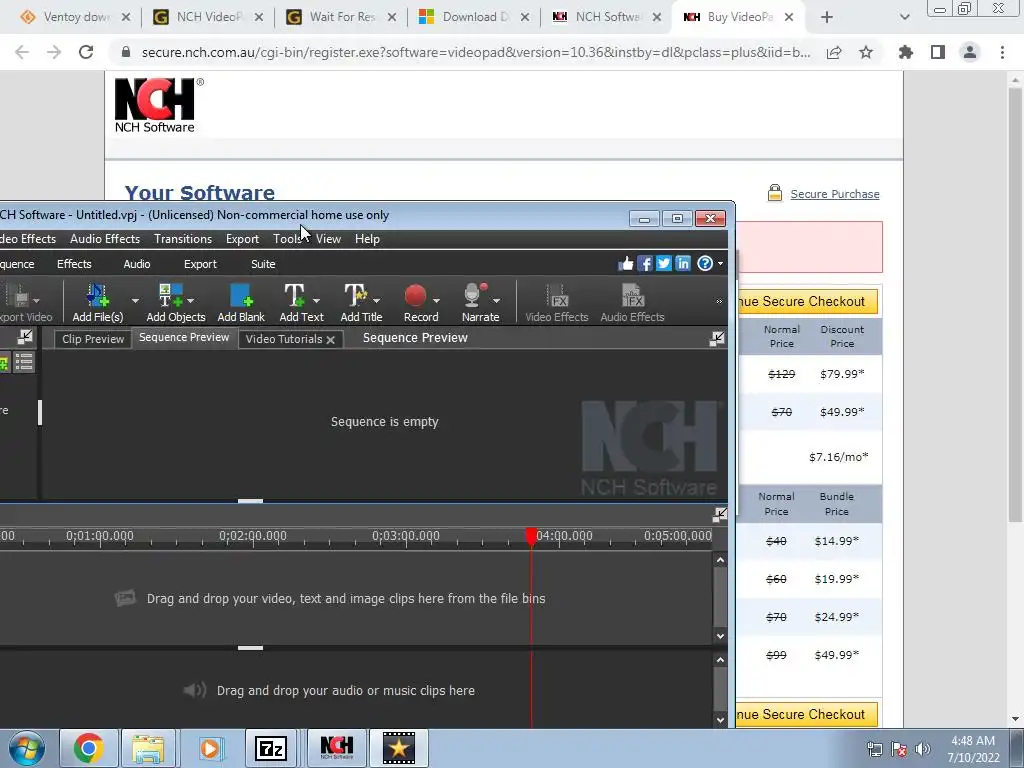Screen dimensions: 1024x768
Task: Click the blue help question mark icon
Action: [705, 263]
